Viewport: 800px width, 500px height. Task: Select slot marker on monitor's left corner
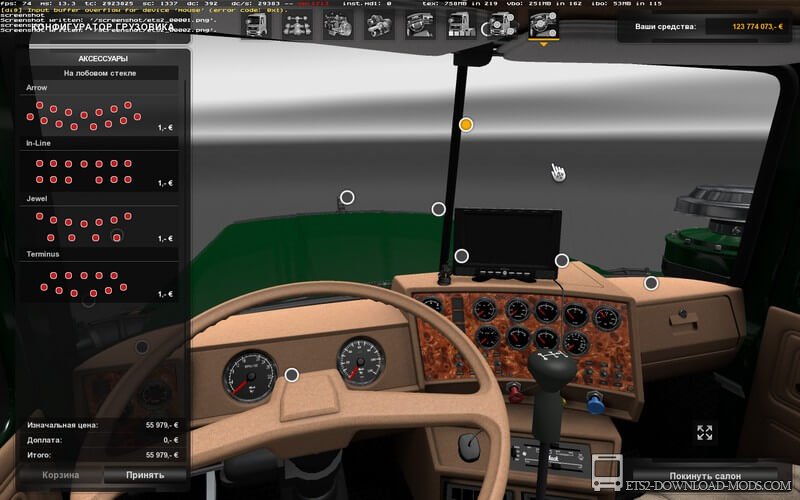(x=461, y=256)
